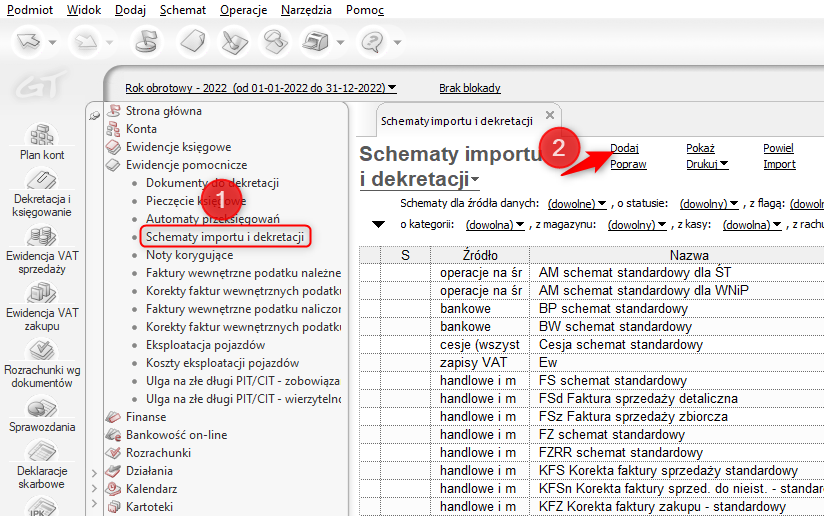
Task: Expand the Kalendarz tree node chevron
Action: 95,489
